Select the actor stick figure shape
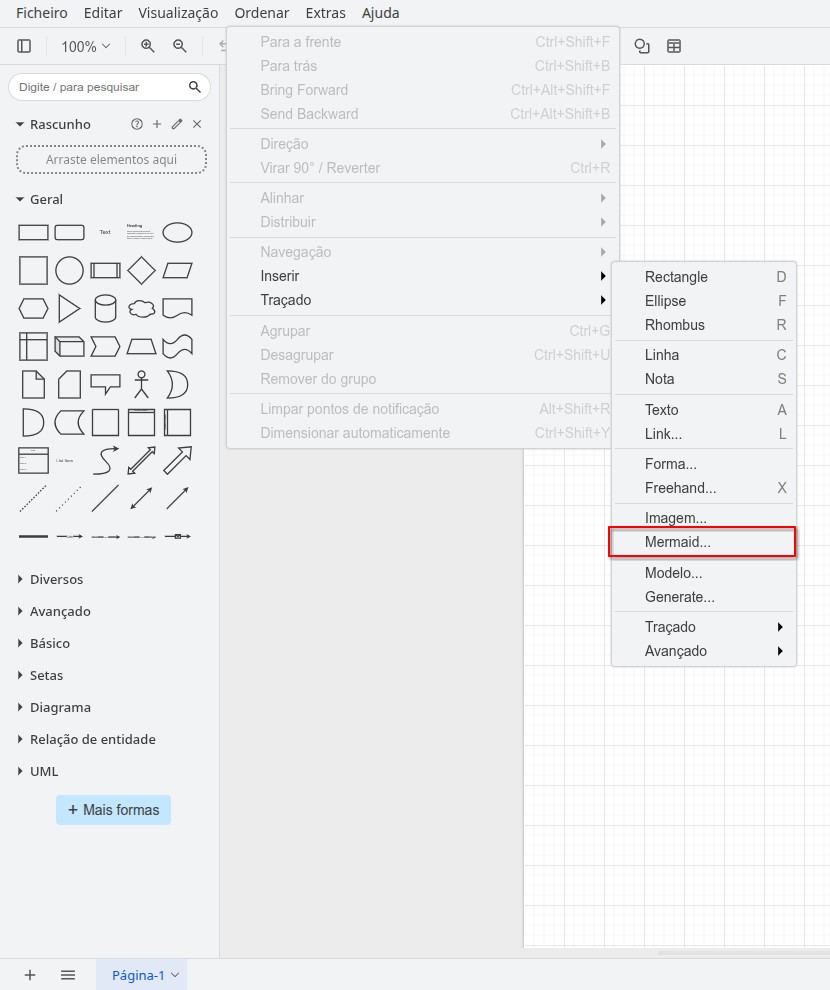This screenshot has height=990, width=830. click(141, 384)
